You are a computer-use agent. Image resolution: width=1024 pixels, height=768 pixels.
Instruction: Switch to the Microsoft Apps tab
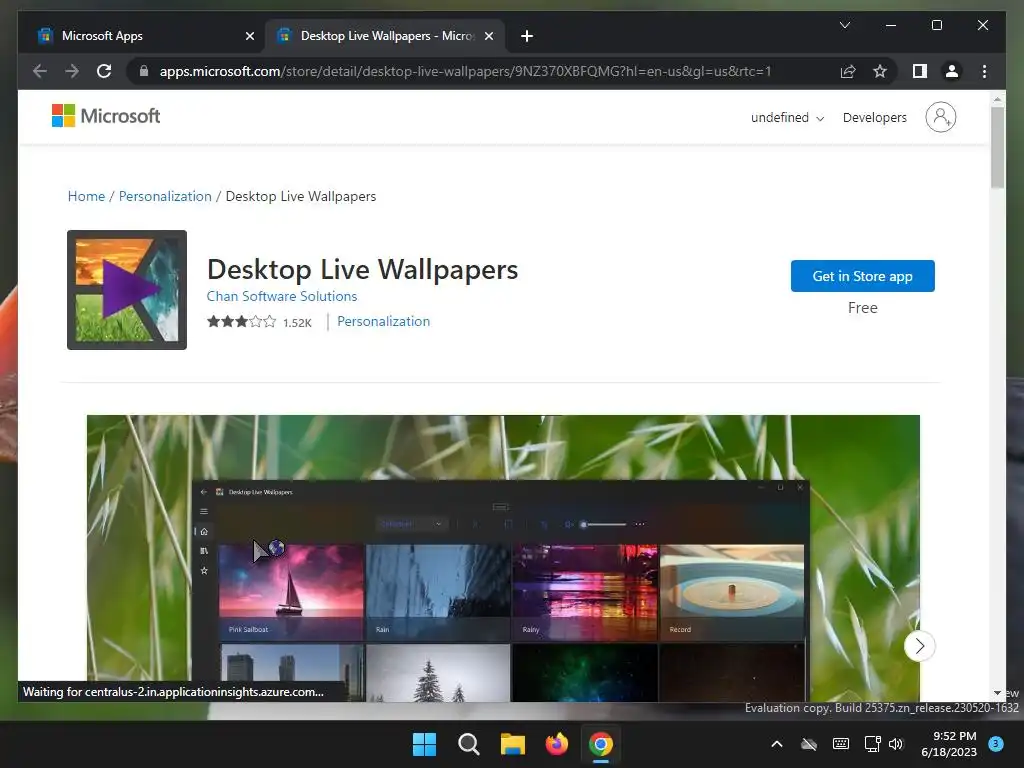pyautogui.click(x=140, y=36)
